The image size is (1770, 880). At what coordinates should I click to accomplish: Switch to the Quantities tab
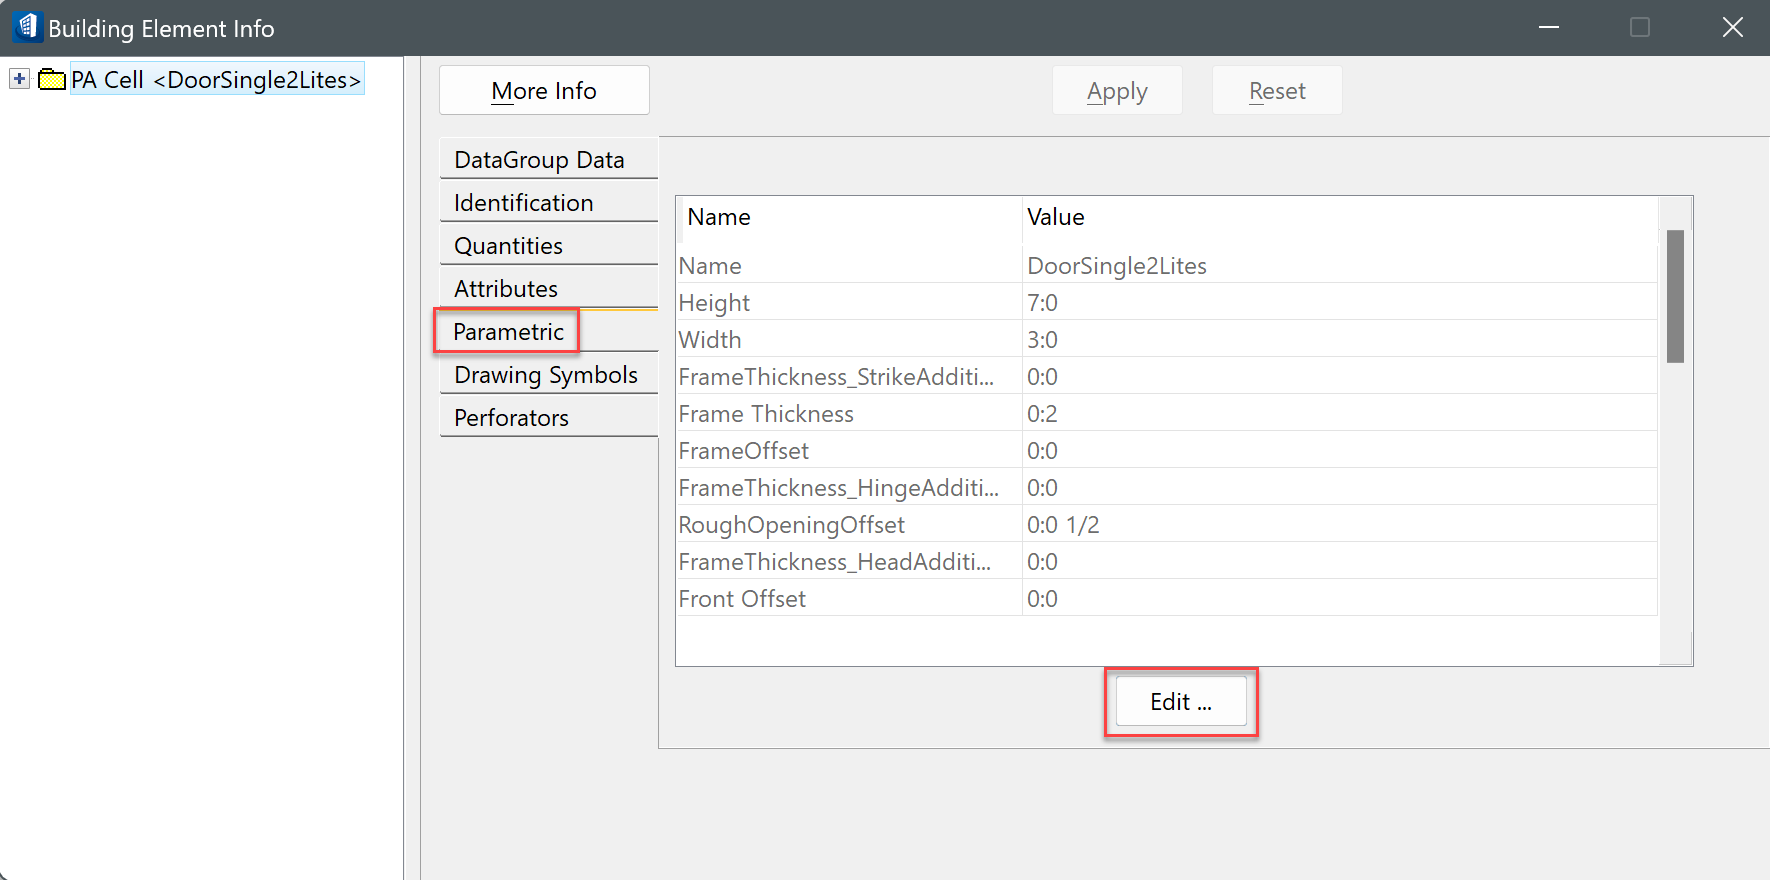509,246
